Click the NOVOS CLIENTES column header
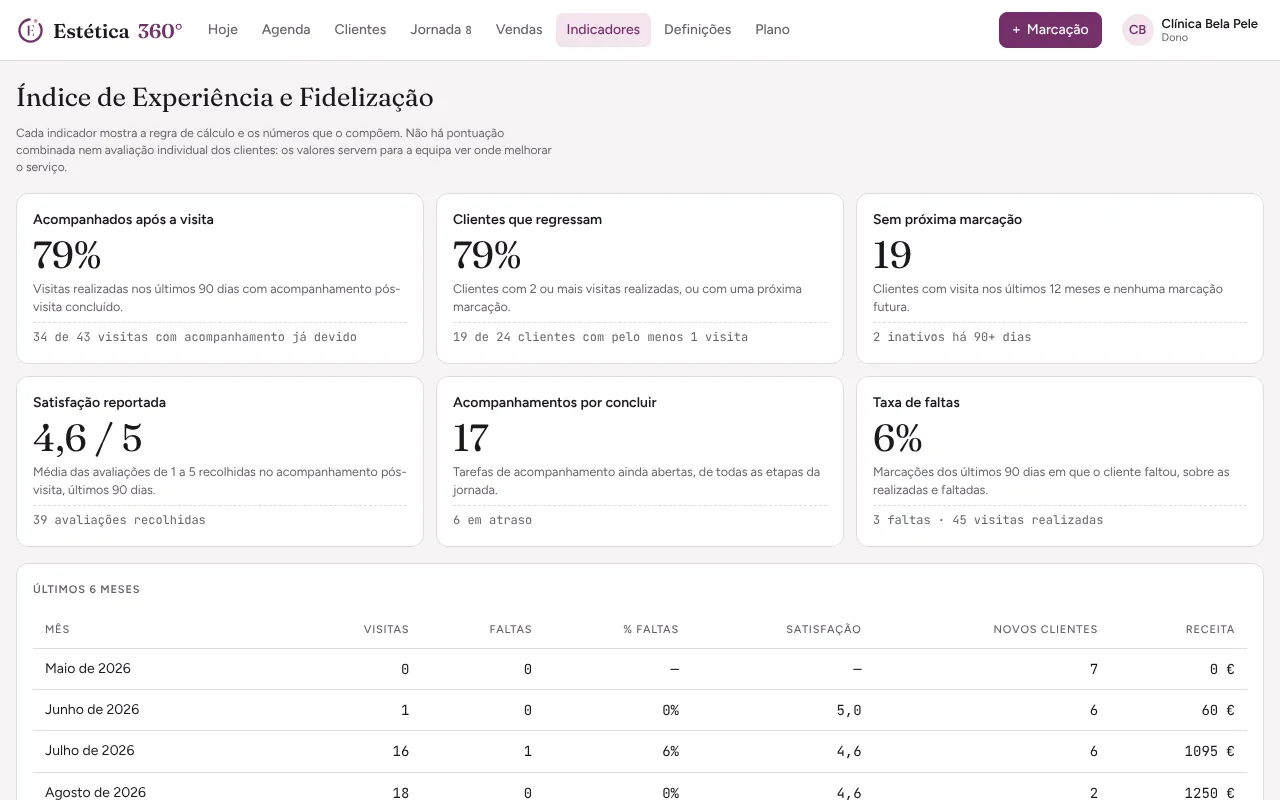Screen dimensions: 1280x800 (x=1045, y=629)
